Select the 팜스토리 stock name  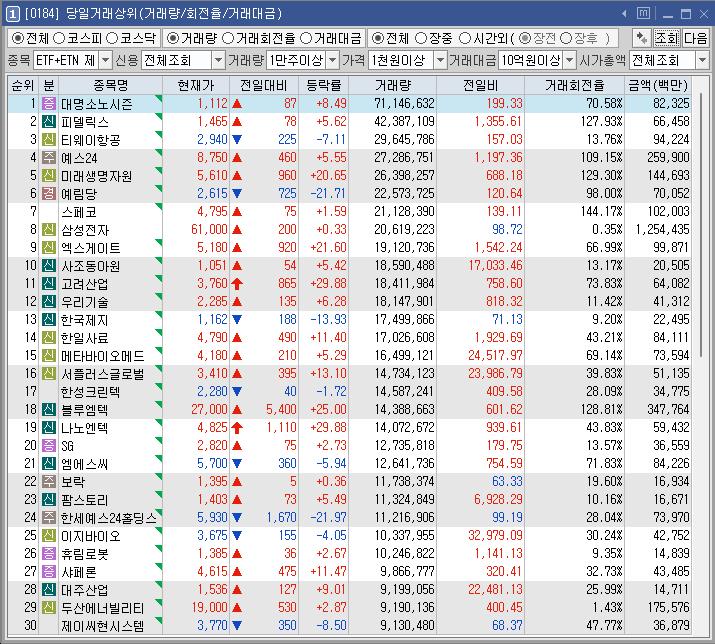(84, 500)
